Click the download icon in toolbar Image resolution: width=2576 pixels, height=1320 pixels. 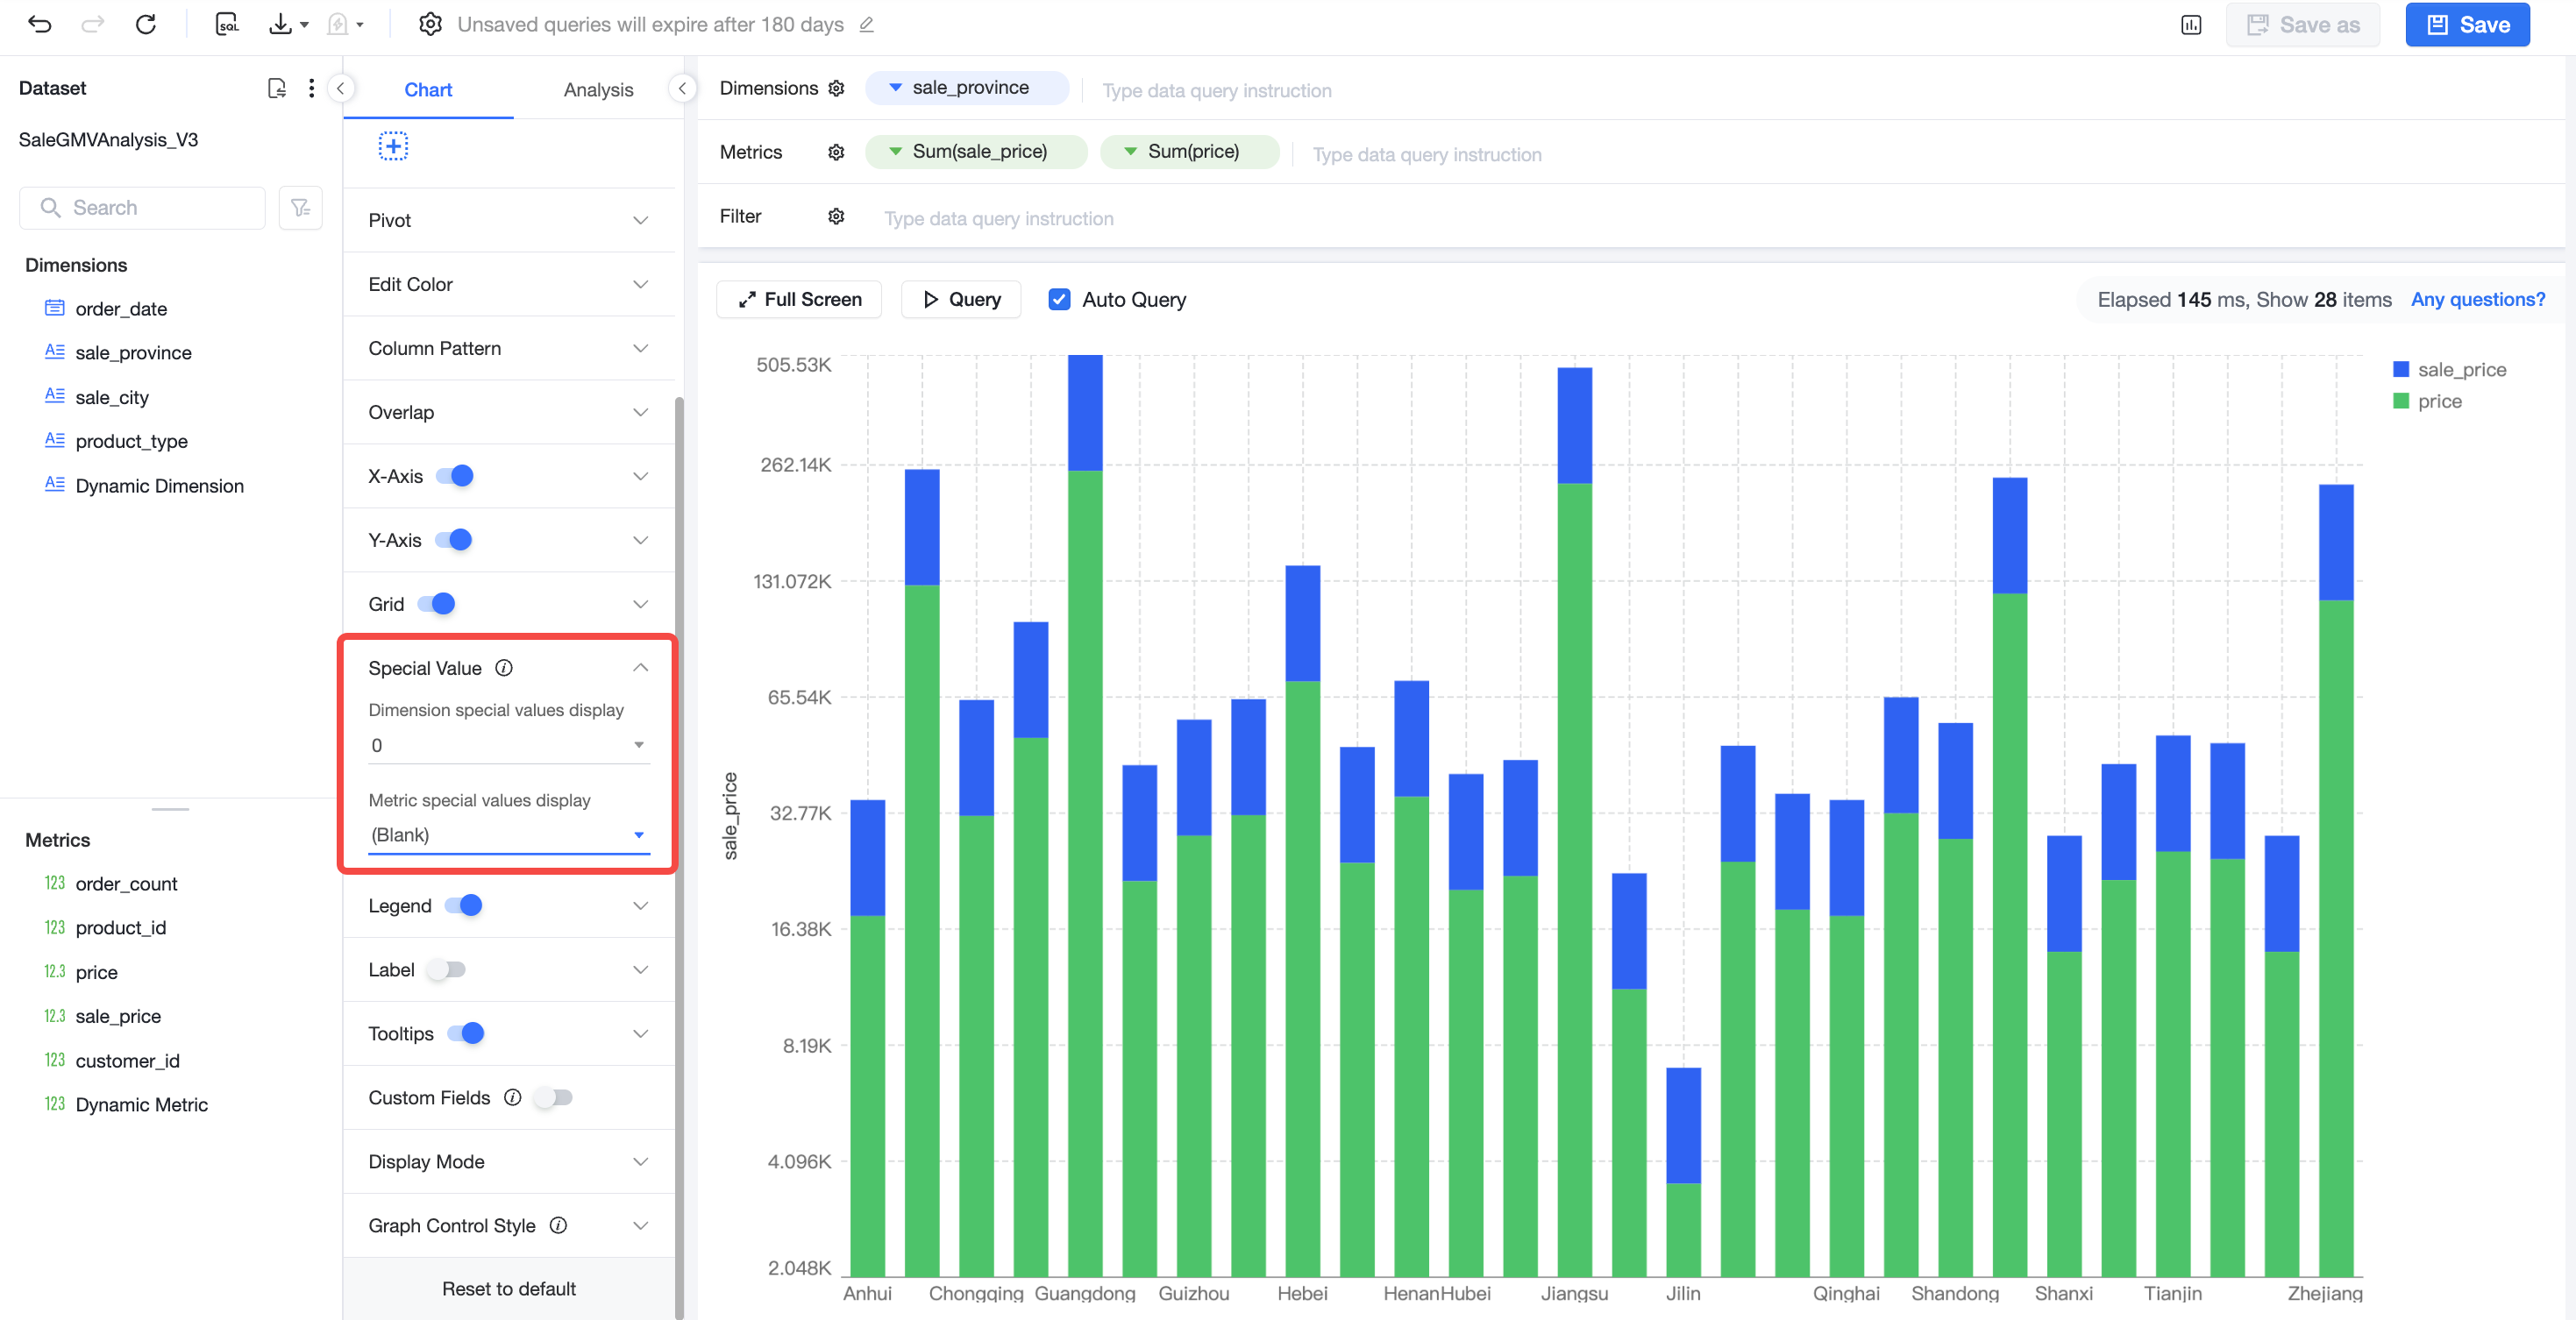point(280,24)
